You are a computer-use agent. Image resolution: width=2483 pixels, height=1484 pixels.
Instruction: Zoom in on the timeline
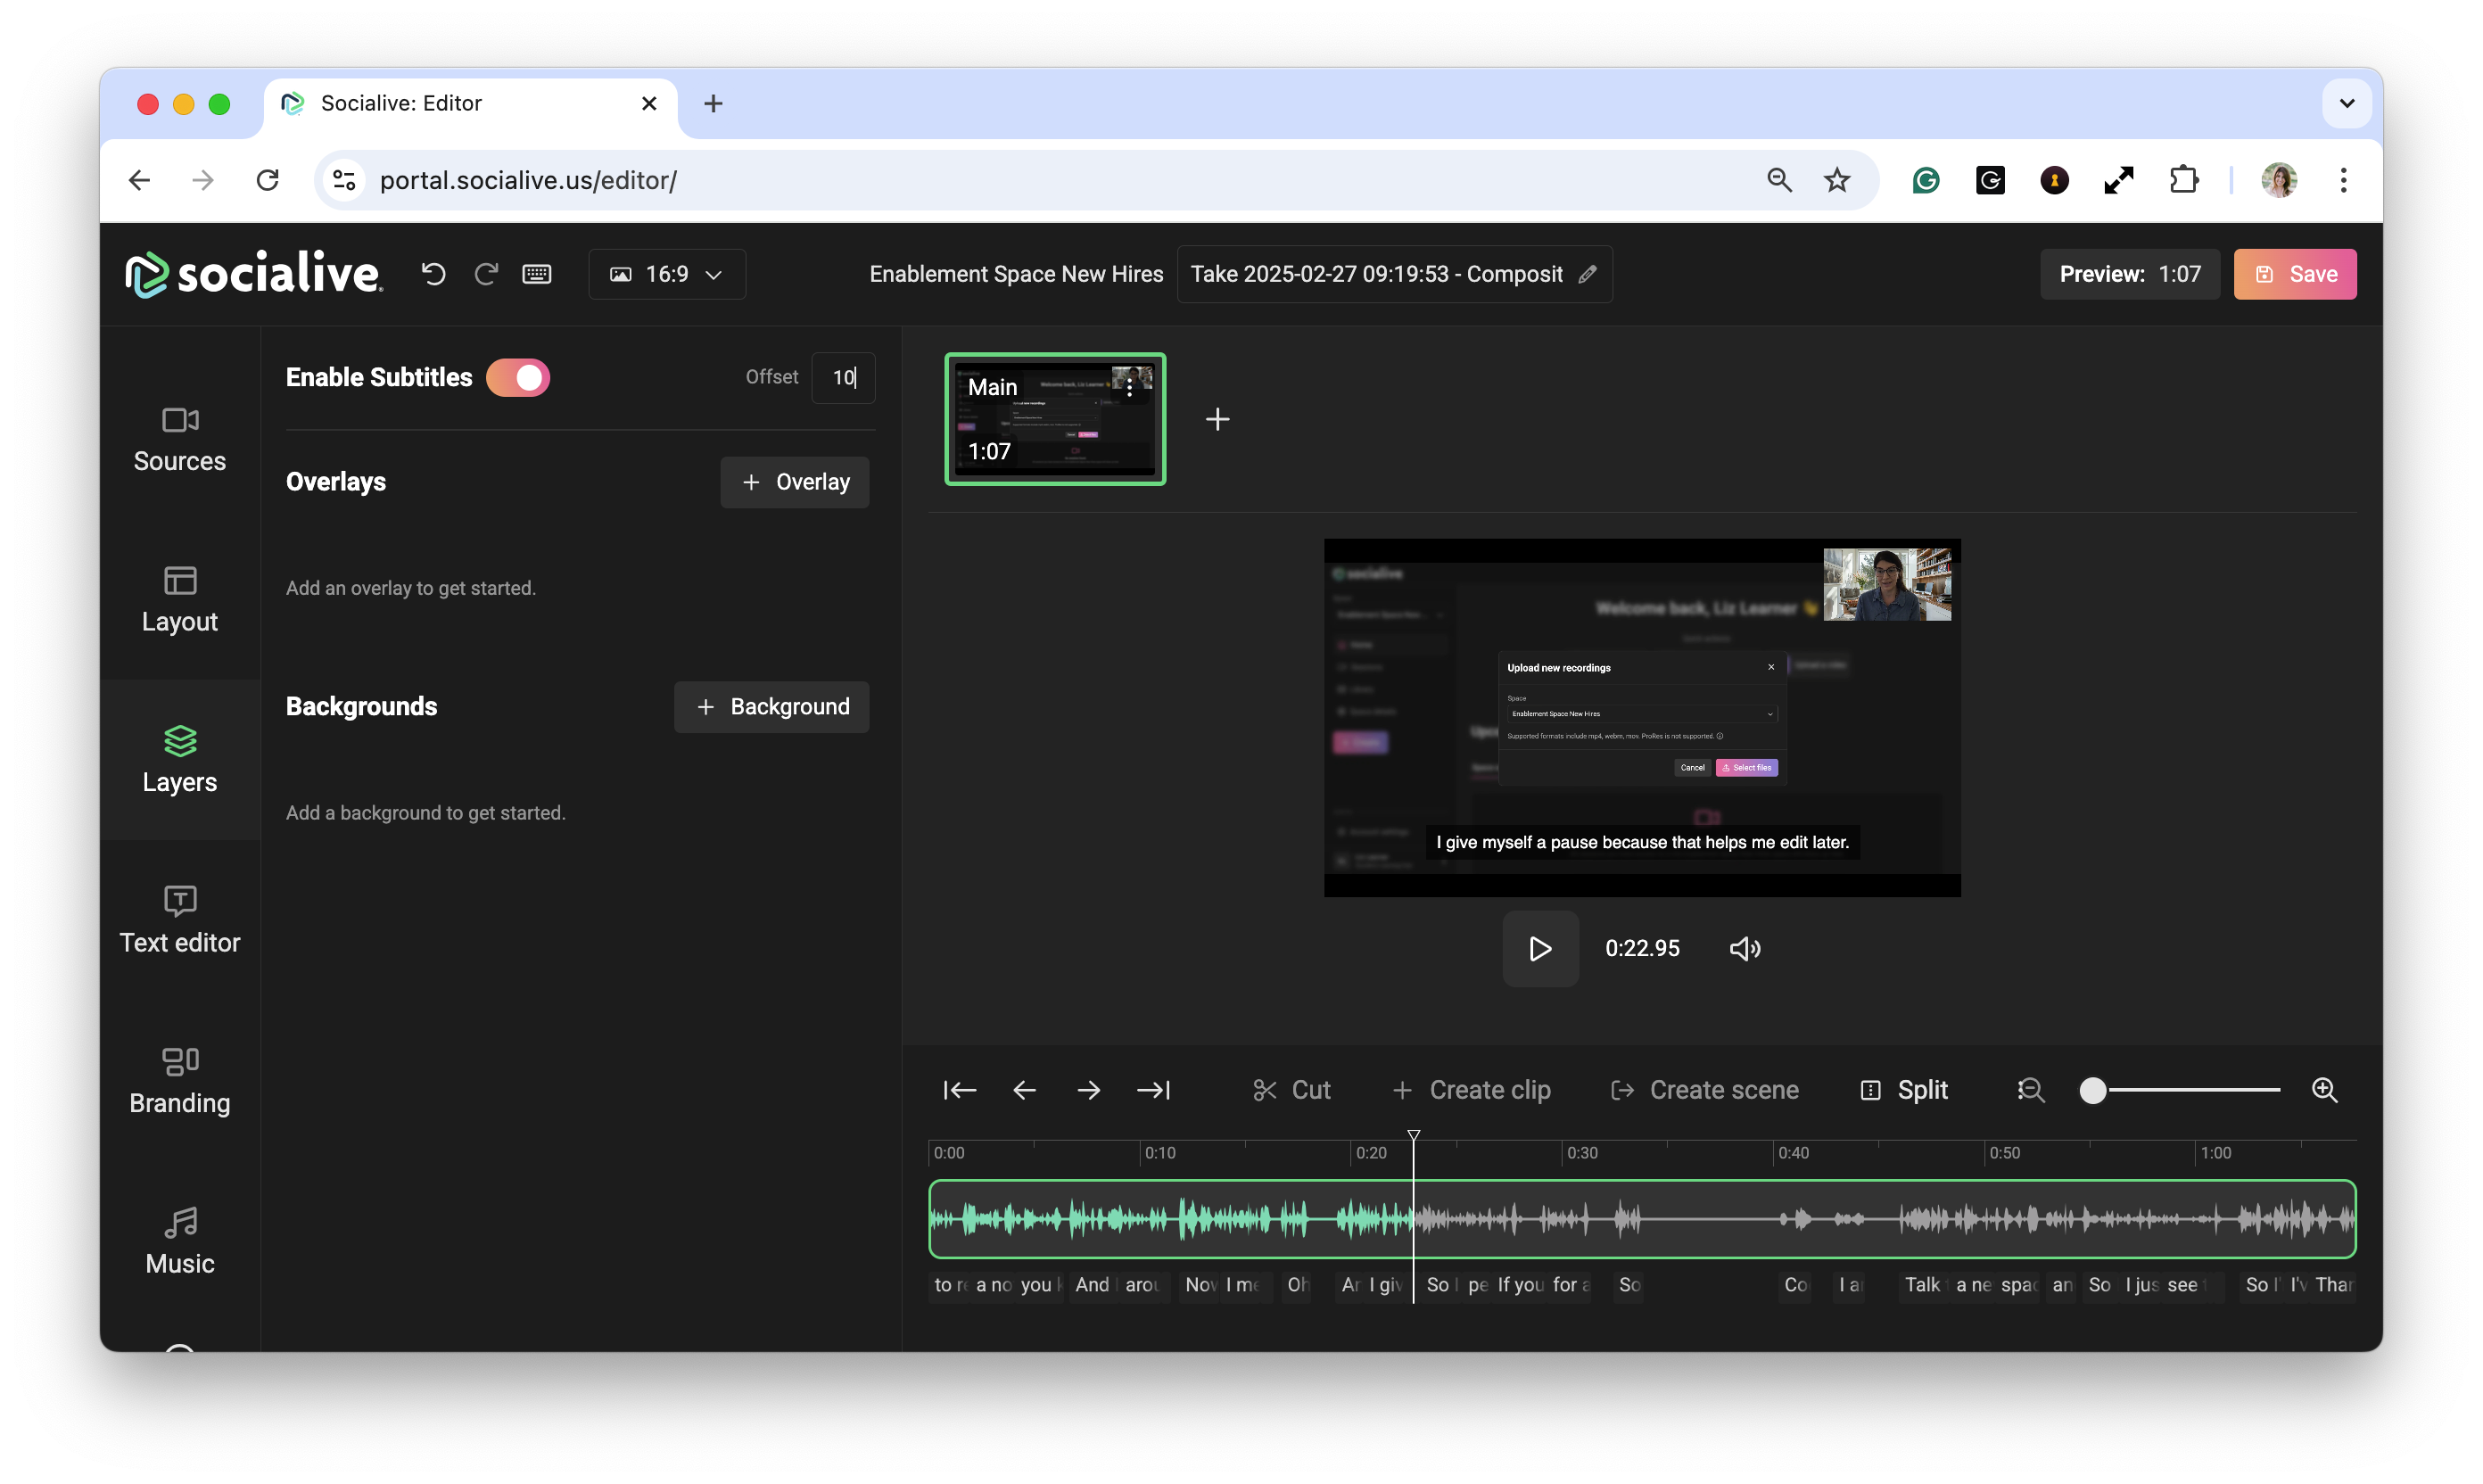pyautogui.click(x=2324, y=1090)
